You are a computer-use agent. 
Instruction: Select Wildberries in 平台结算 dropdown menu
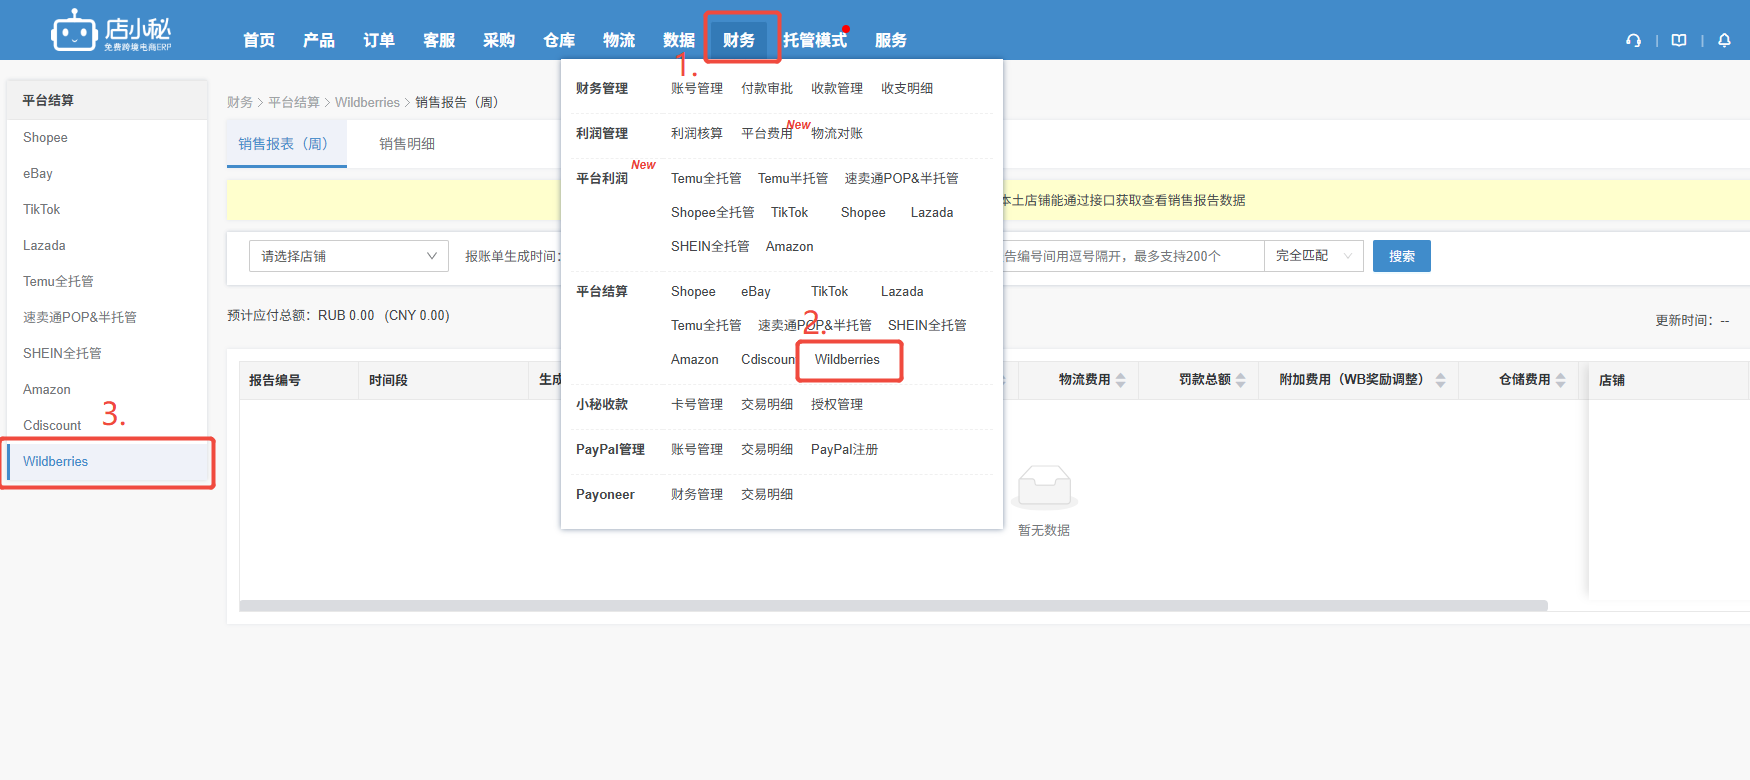(x=847, y=360)
